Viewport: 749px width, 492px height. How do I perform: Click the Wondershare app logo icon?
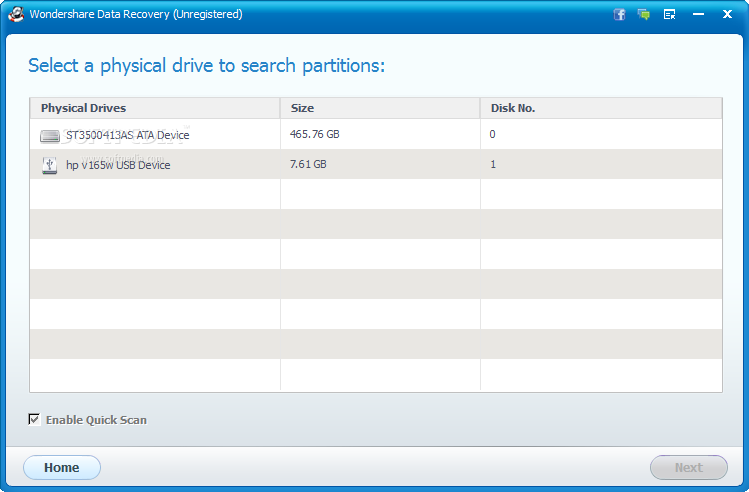click(x=16, y=14)
